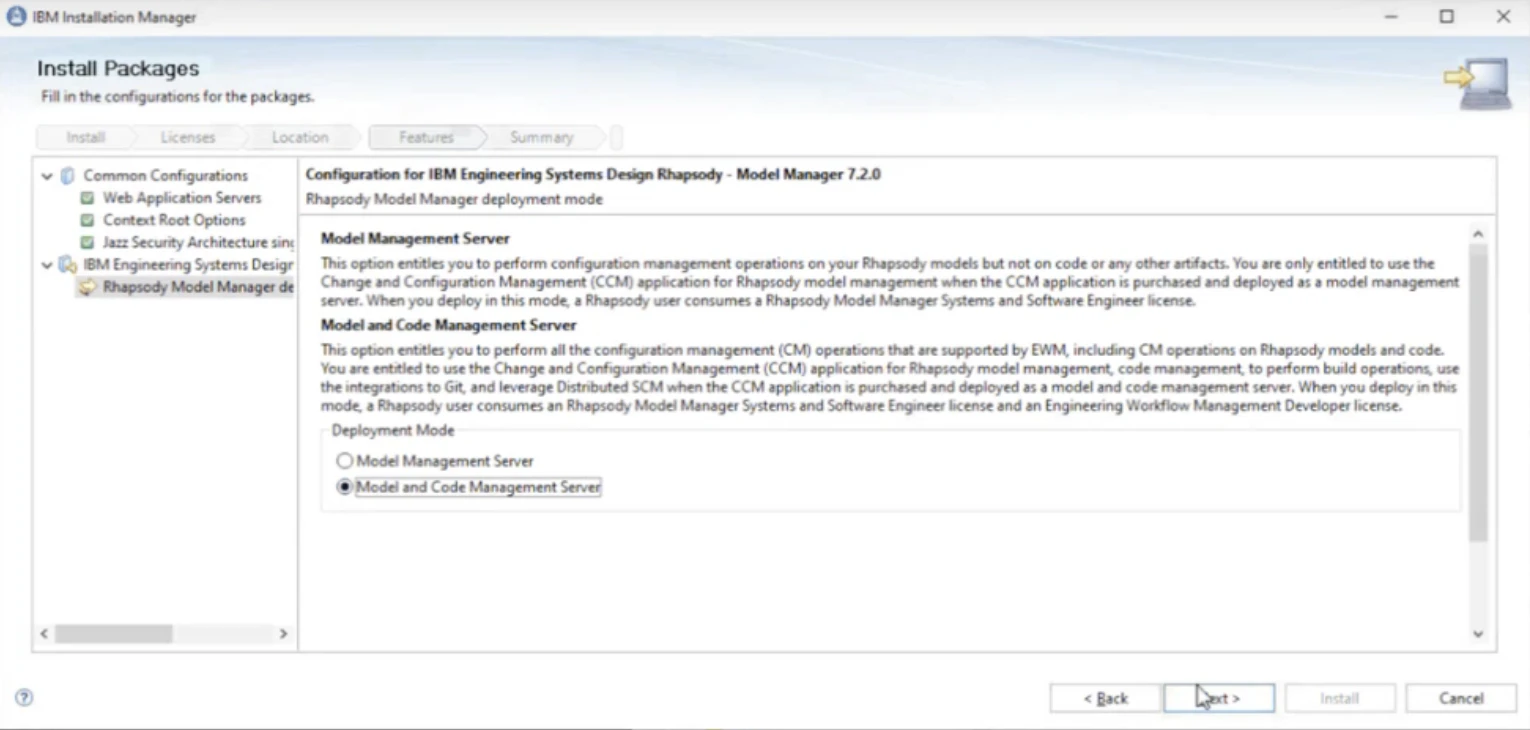Viewport: 1530px width, 730px height.
Task: Click the 'Configuration for IBM Engineering Systems Design' heading
Action: tap(593, 174)
